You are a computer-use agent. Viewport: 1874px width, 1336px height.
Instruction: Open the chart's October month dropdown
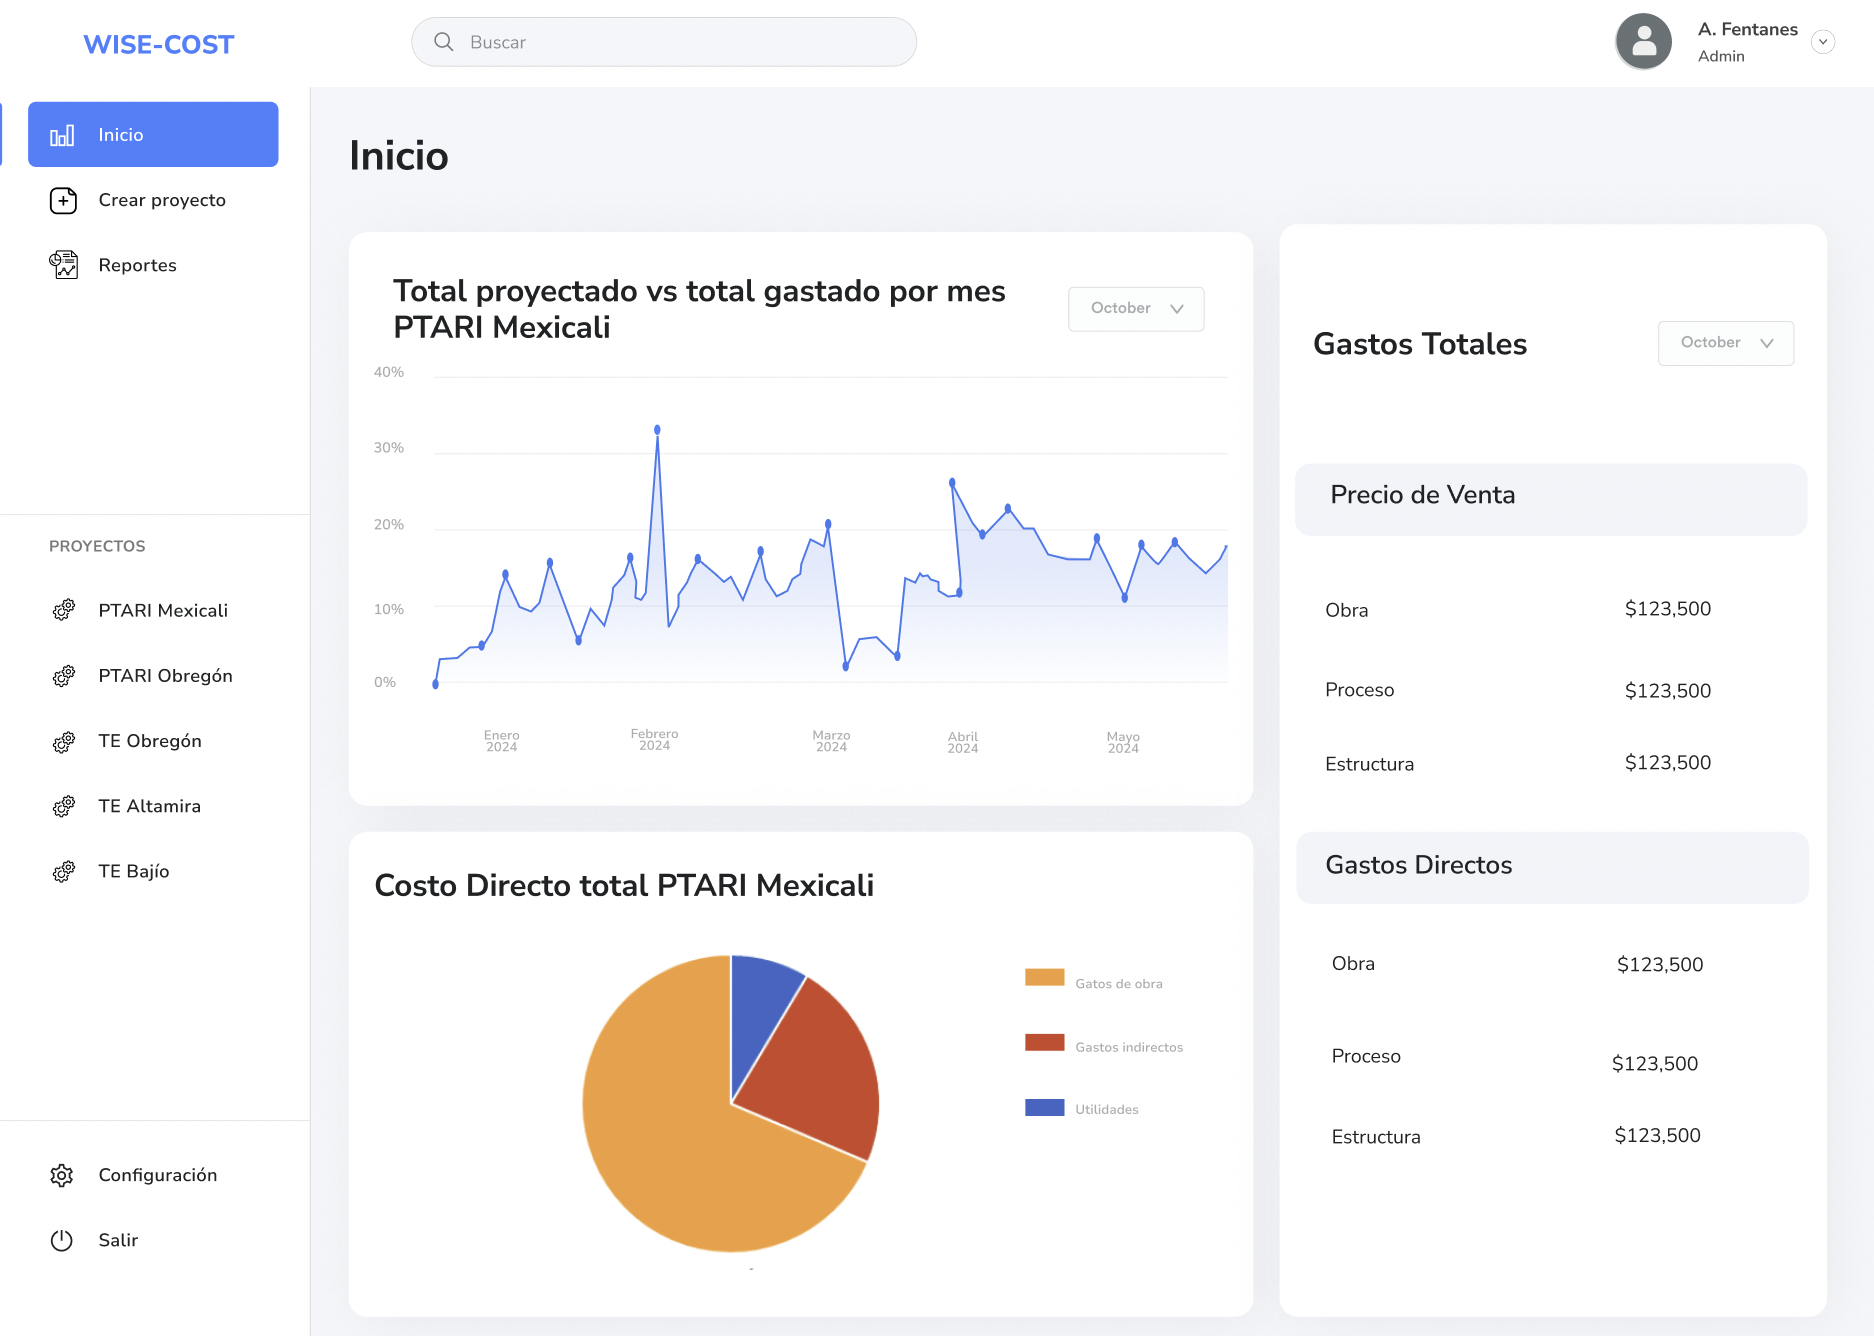coord(1135,309)
